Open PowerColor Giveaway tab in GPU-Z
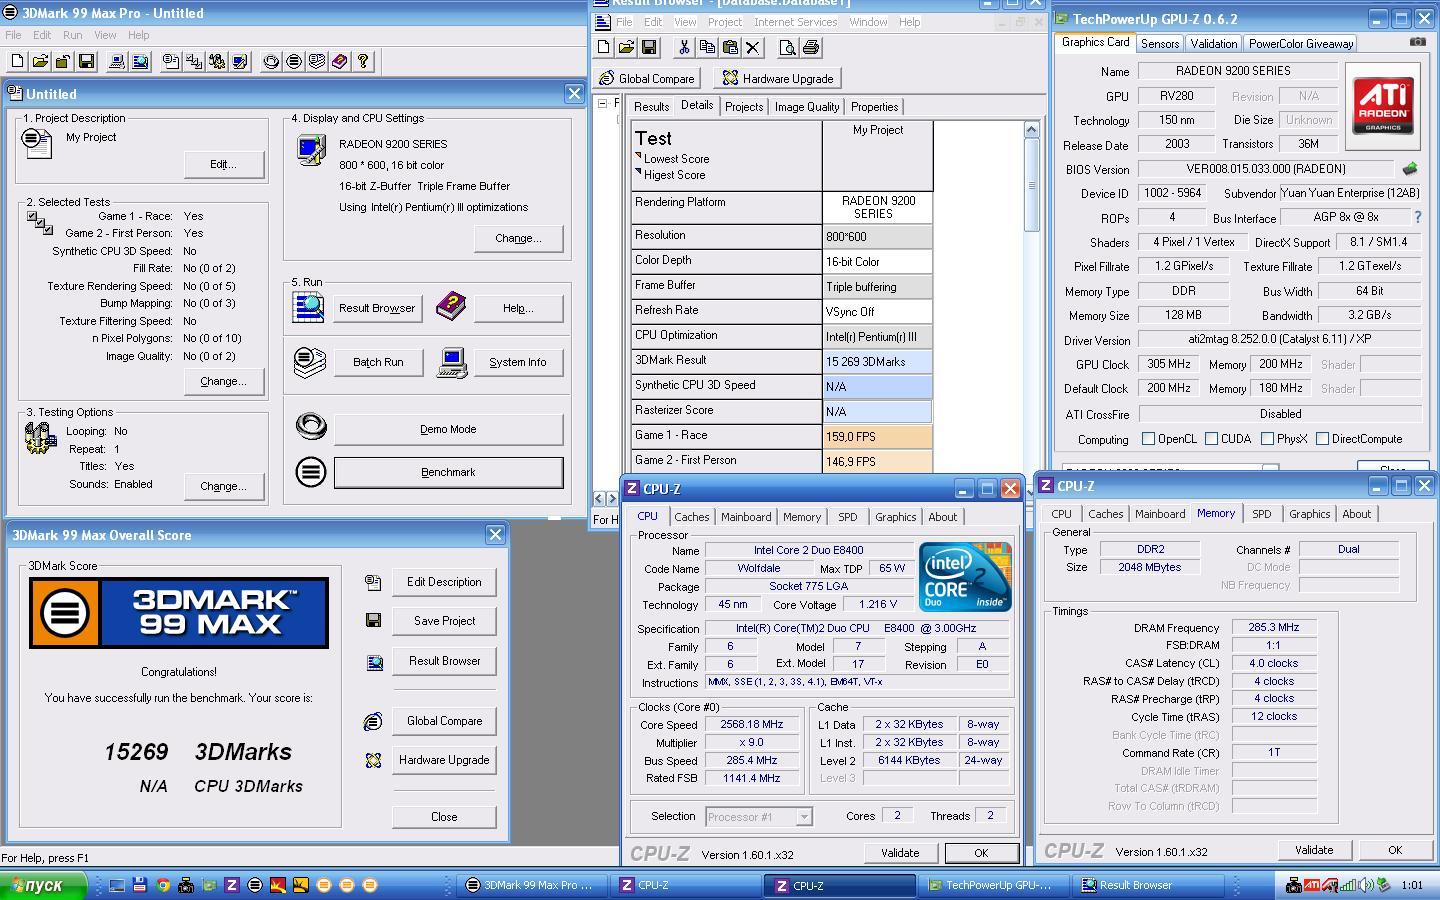 coord(1301,43)
